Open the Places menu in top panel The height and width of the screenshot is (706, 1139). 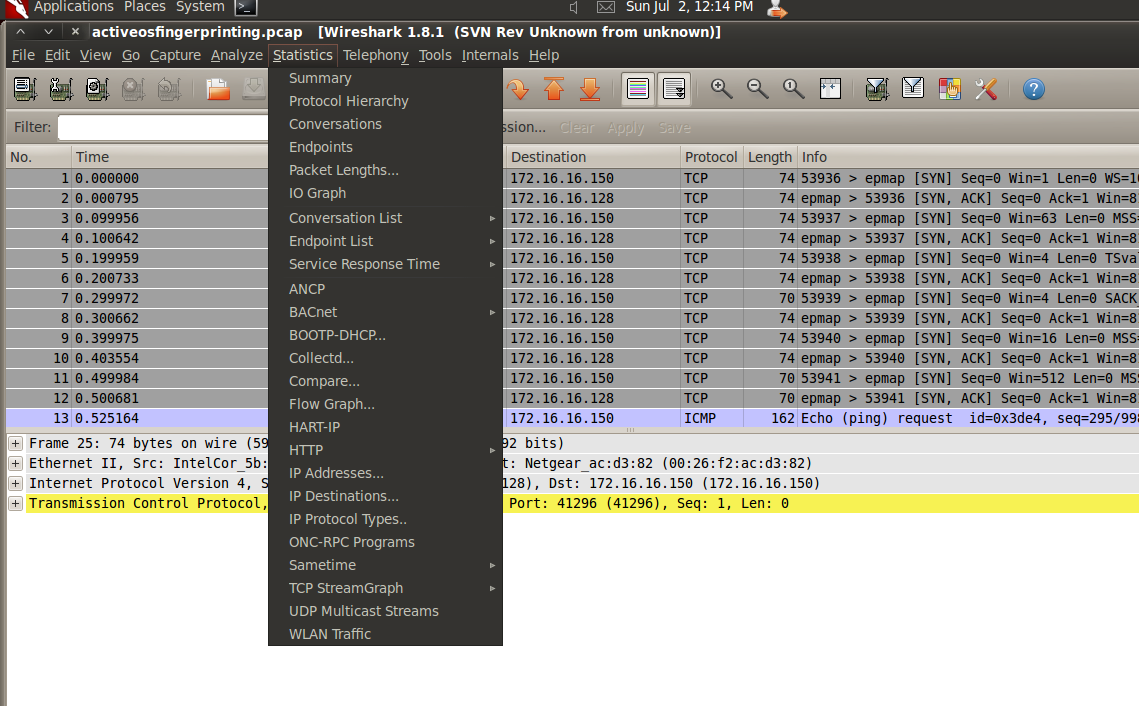point(145,7)
